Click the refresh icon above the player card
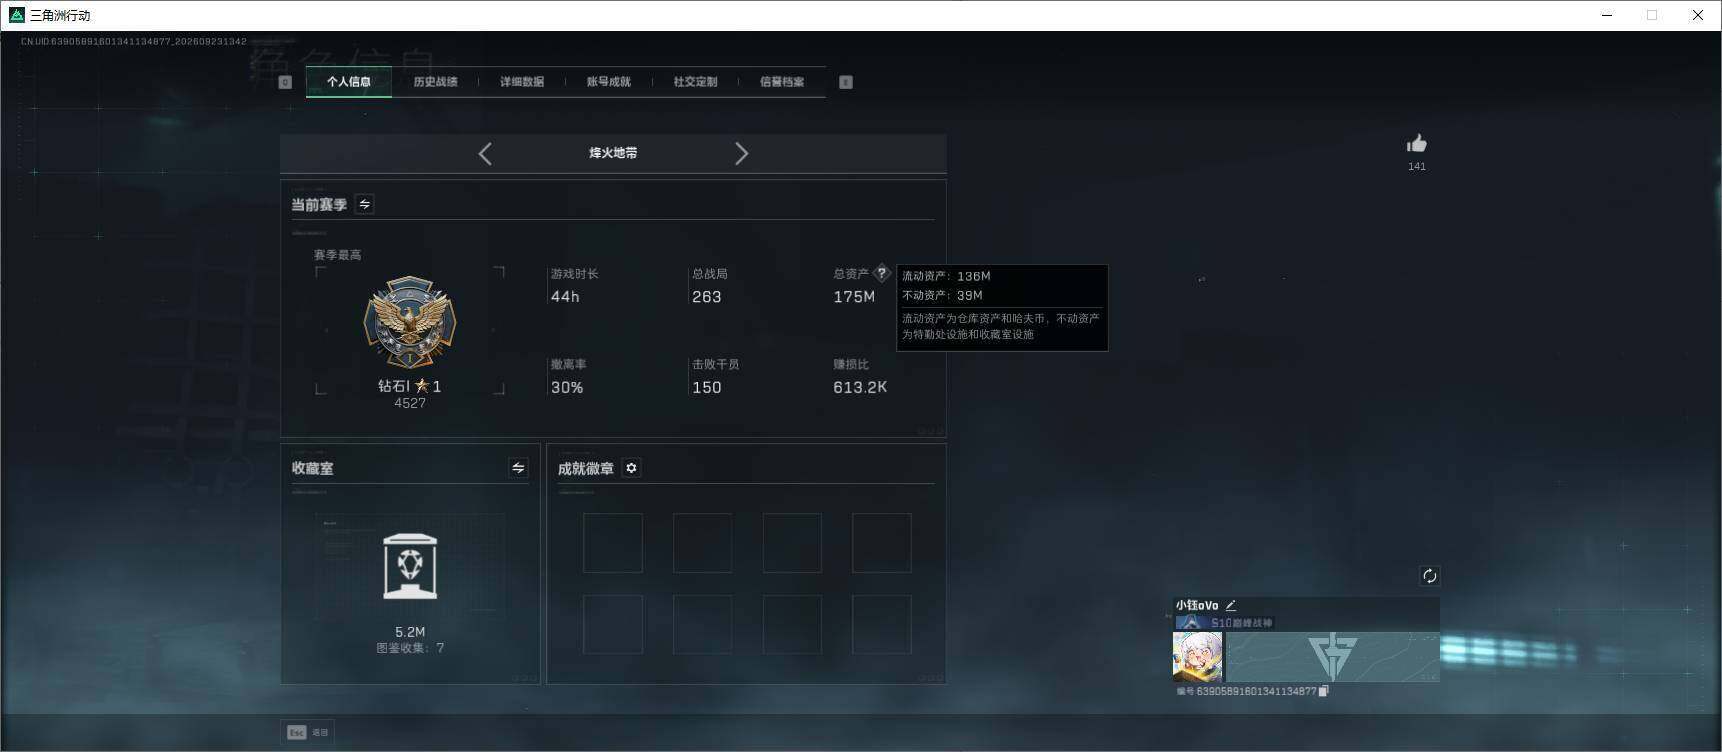The width and height of the screenshot is (1722, 752). tap(1429, 575)
